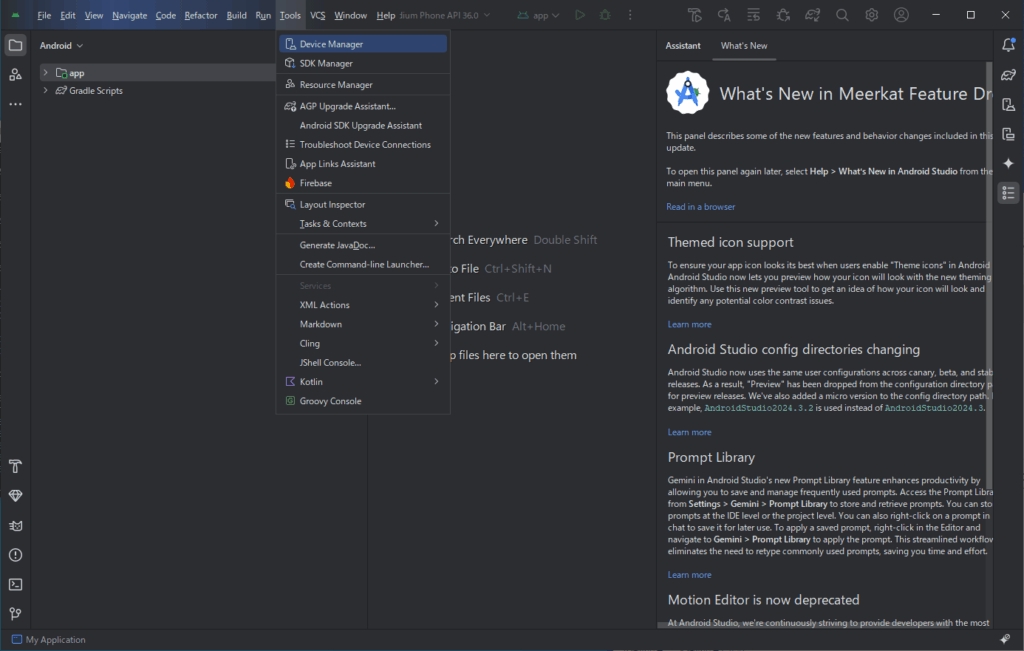This screenshot has width=1024, height=651.
Task: Open the Refactor menu
Action: click(x=200, y=15)
